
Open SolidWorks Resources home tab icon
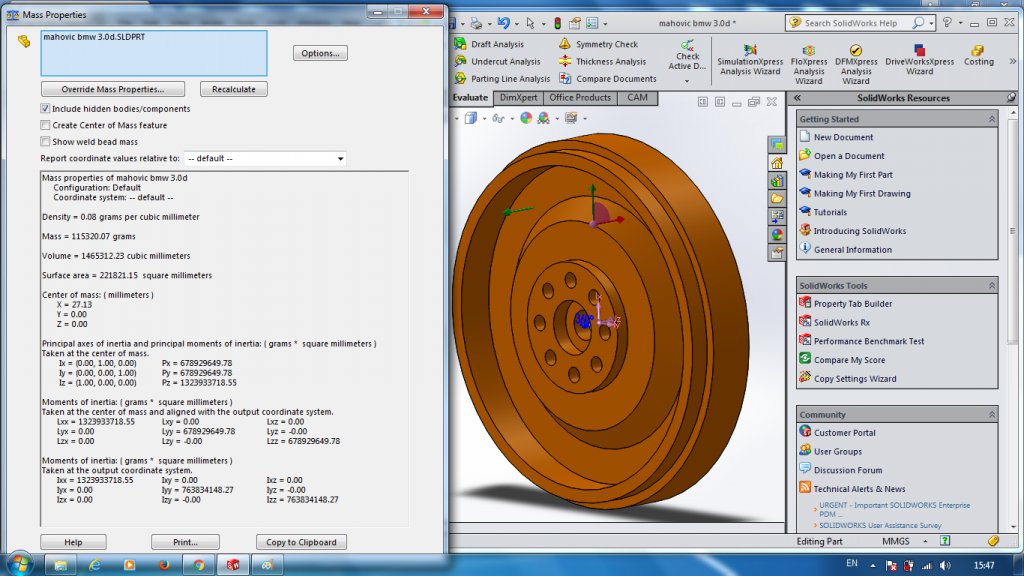pos(776,163)
